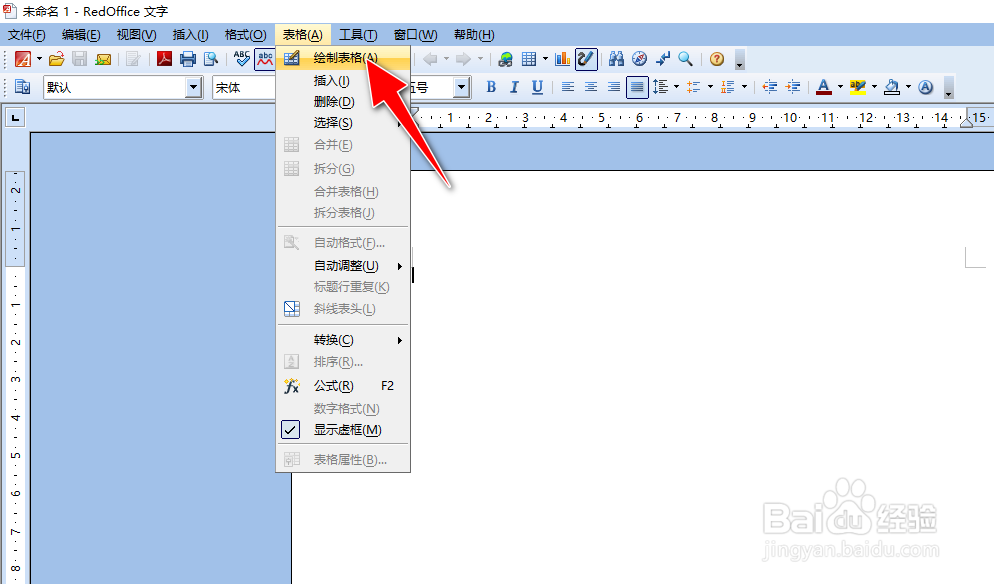Toggle underline formatting

[x=535, y=87]
